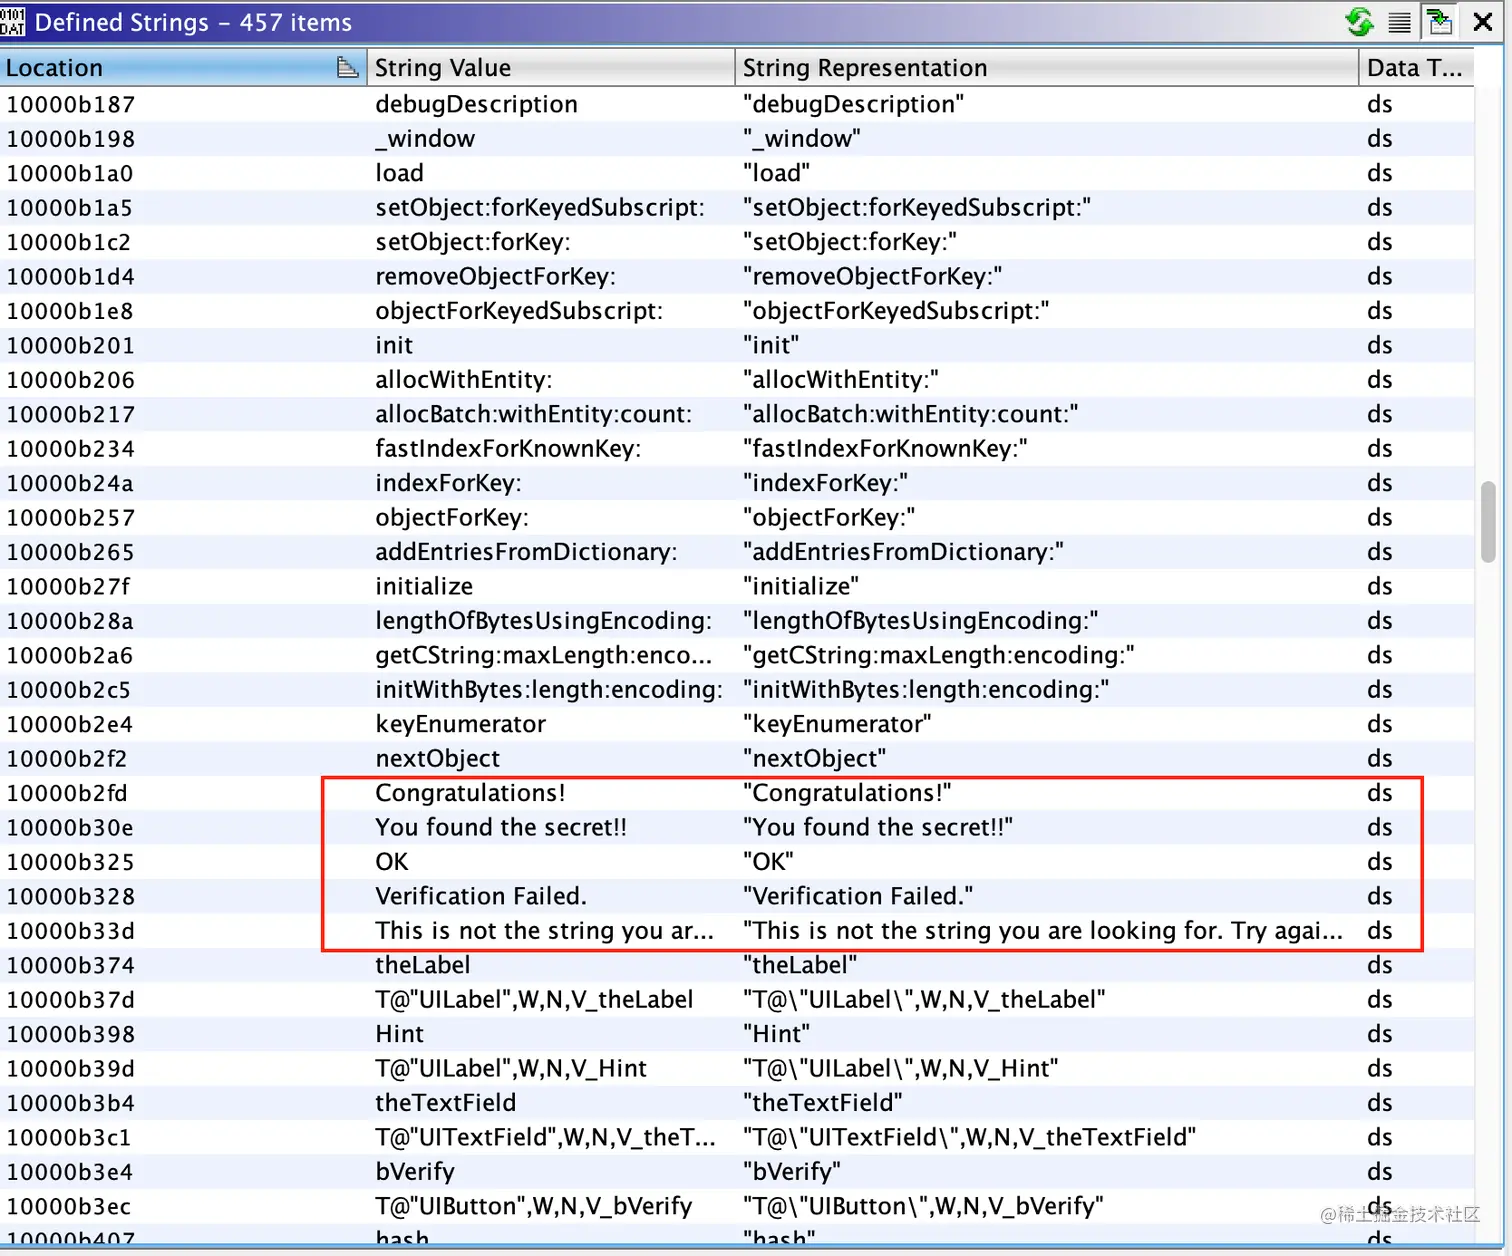Click "getCString:maxLength:encoding:" in String Representation column
The image size is (1512, 1256).
tap(939, 655)
